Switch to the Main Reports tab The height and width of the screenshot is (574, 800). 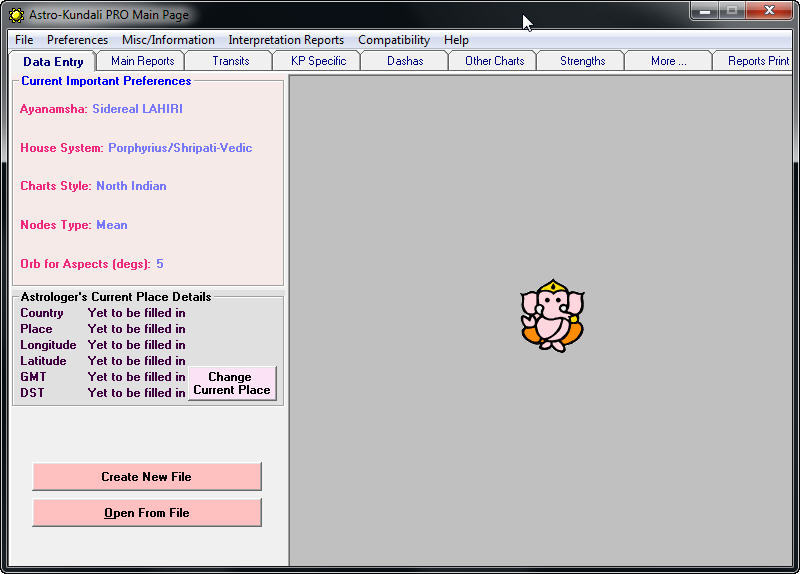(142, 61)
